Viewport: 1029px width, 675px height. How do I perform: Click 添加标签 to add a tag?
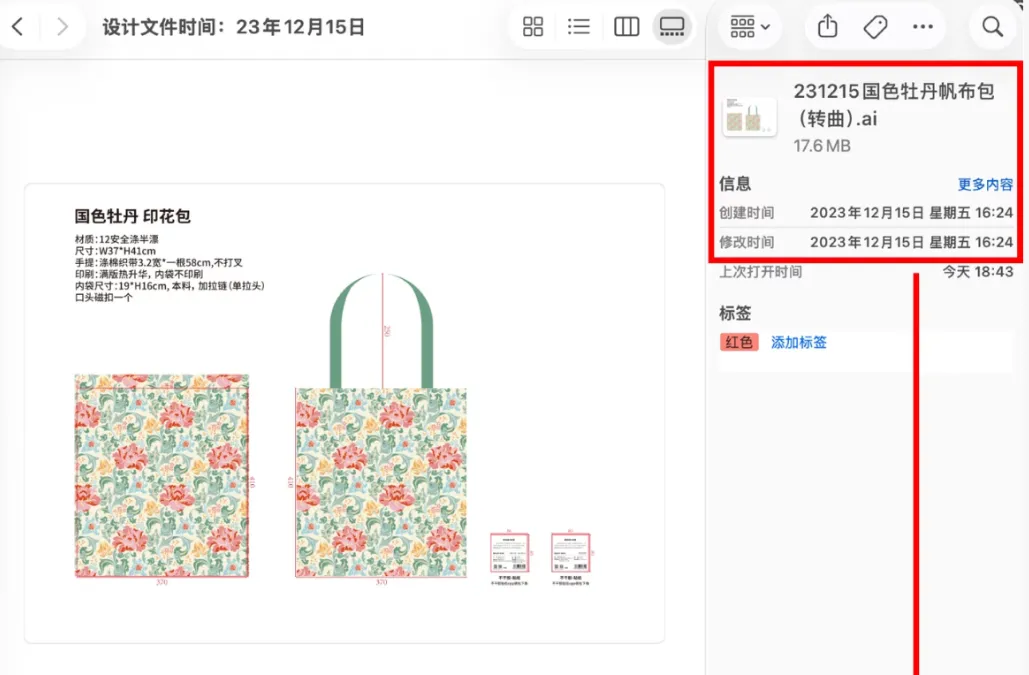click(x=799, y=342)
